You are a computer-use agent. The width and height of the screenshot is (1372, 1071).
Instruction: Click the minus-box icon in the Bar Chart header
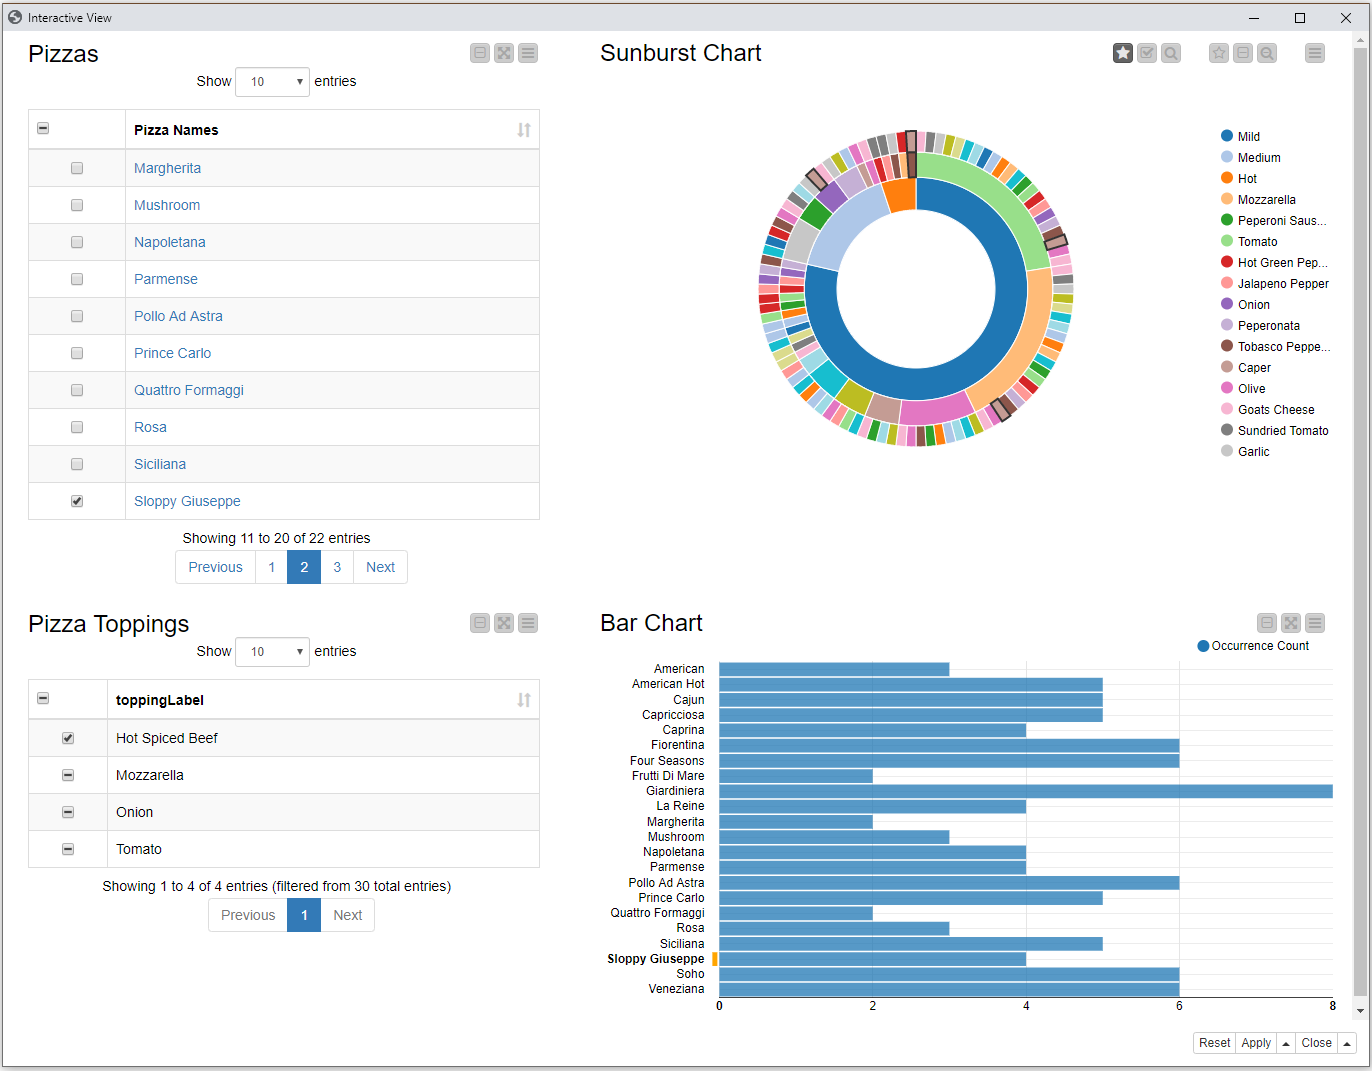click(1267, 623)
